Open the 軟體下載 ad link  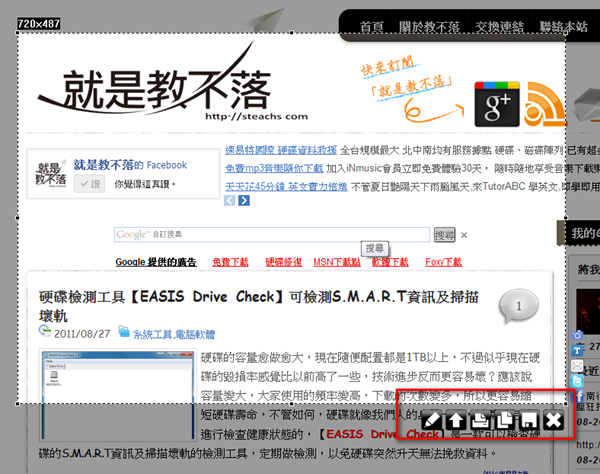click(390, 262)
